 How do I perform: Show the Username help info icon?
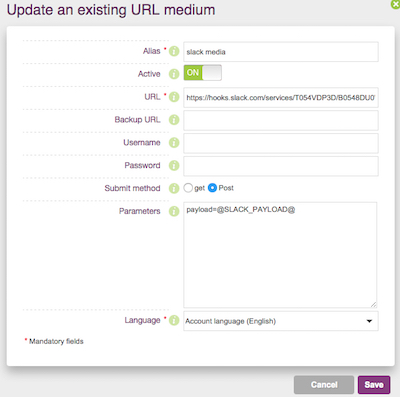174,143
